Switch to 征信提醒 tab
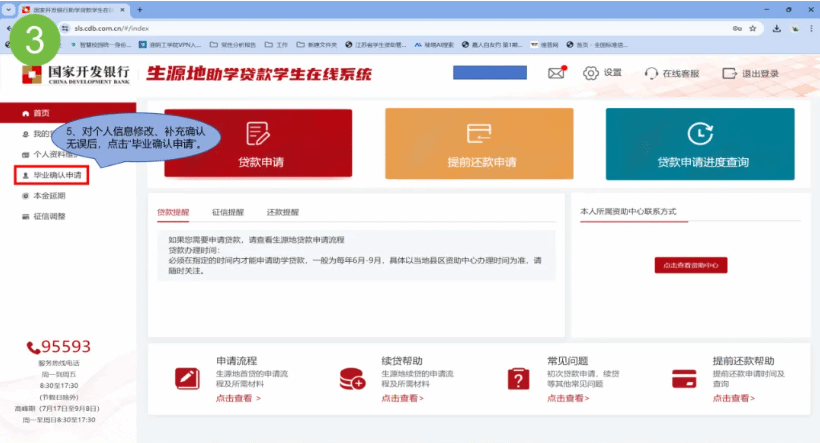Screen dimensions: 820x443 tap(228, 212)
